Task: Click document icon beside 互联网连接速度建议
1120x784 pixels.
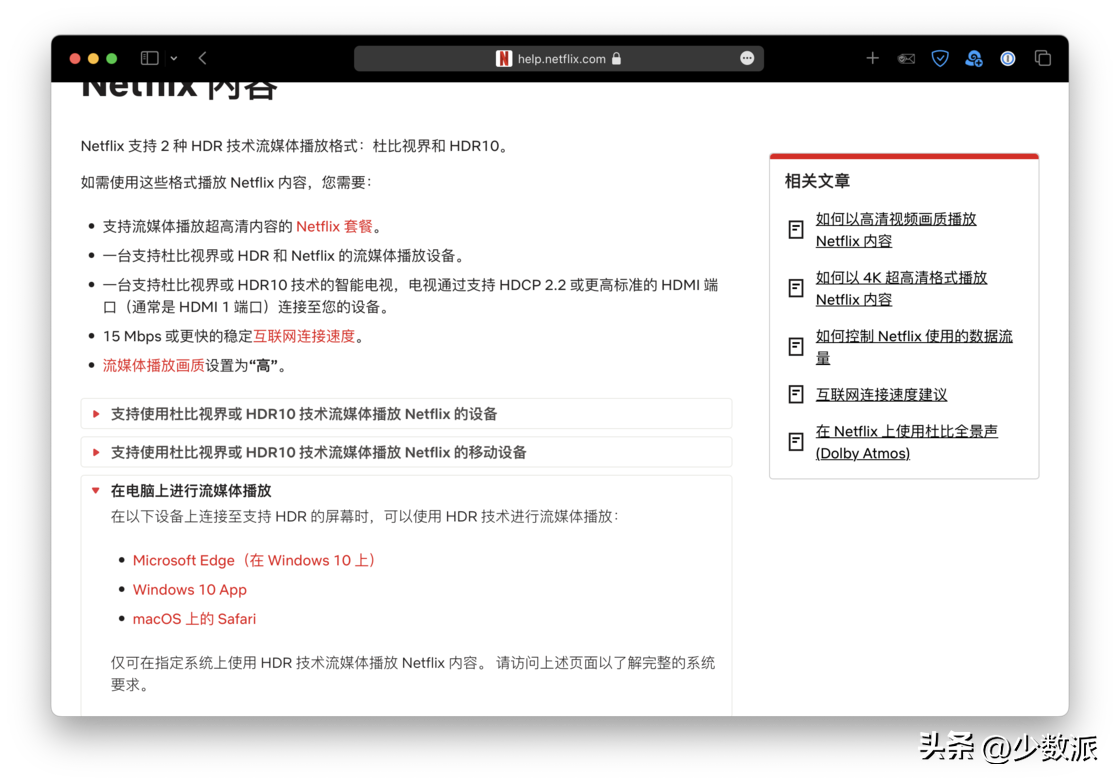Action: click(796, 395)
